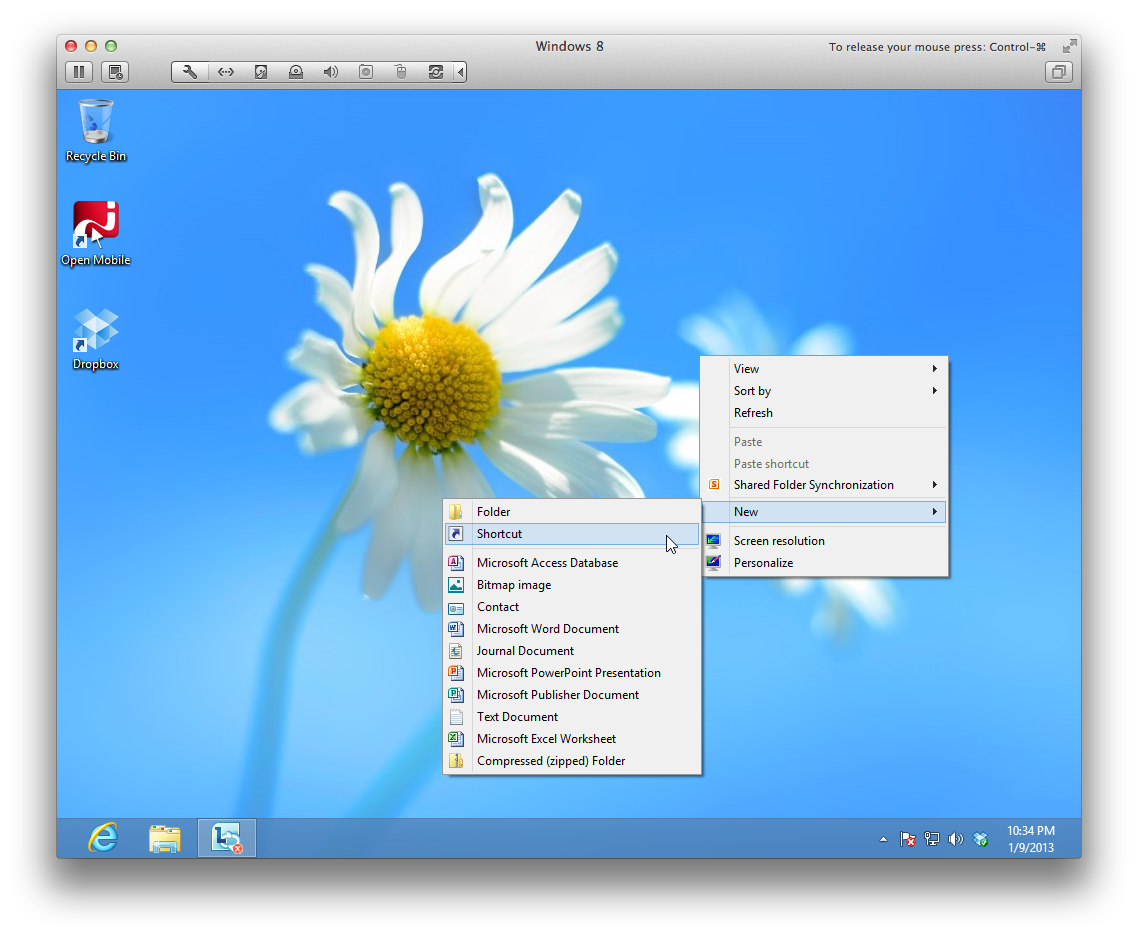This screenshot has width=1138, height=937.
Task: Click the volume icon in Windows system tray
Action: pos(955,839)
